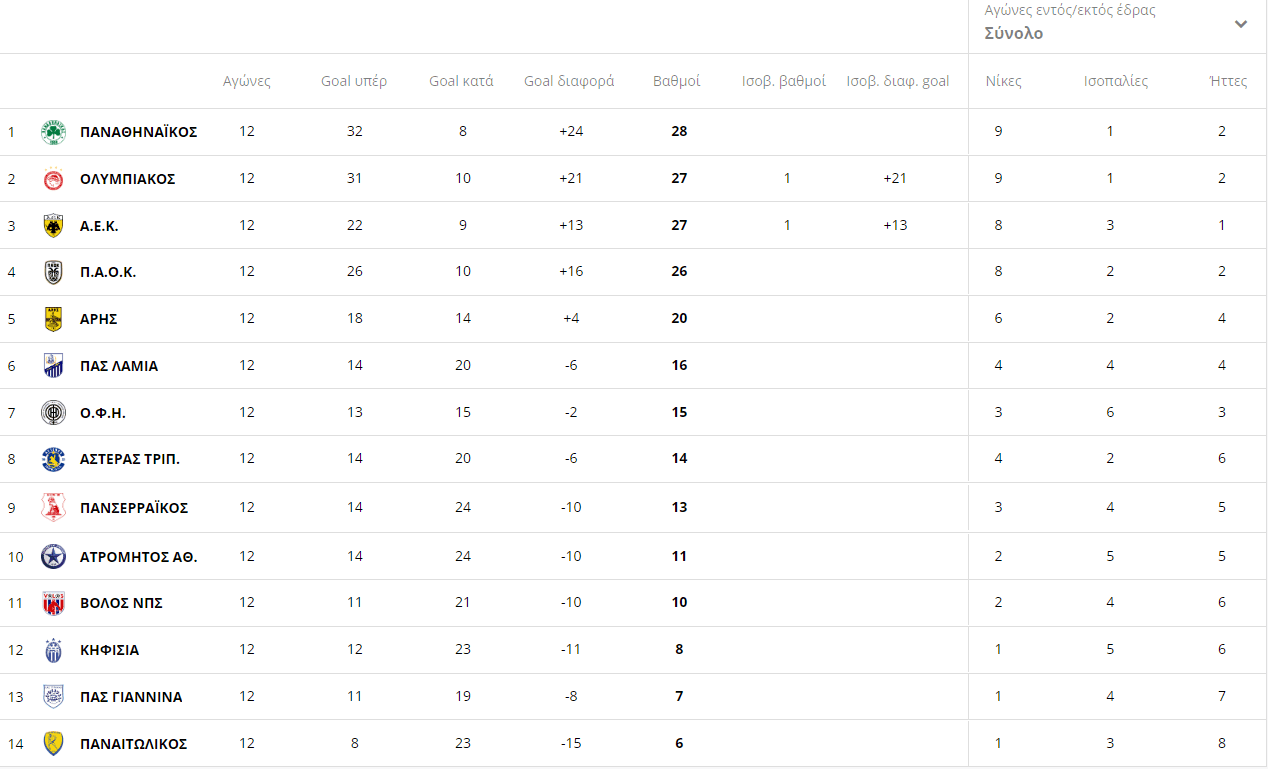Open the home/away matches dropdown chevron
This screenshot has height=769, width=1268.
(1241, 24)
